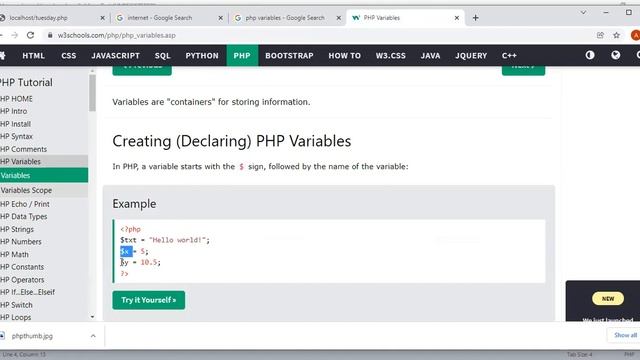Open PHP Data Types in the sidebar
Screen dimensions: 640x360
pyautogui.click(x=44, y=217)
